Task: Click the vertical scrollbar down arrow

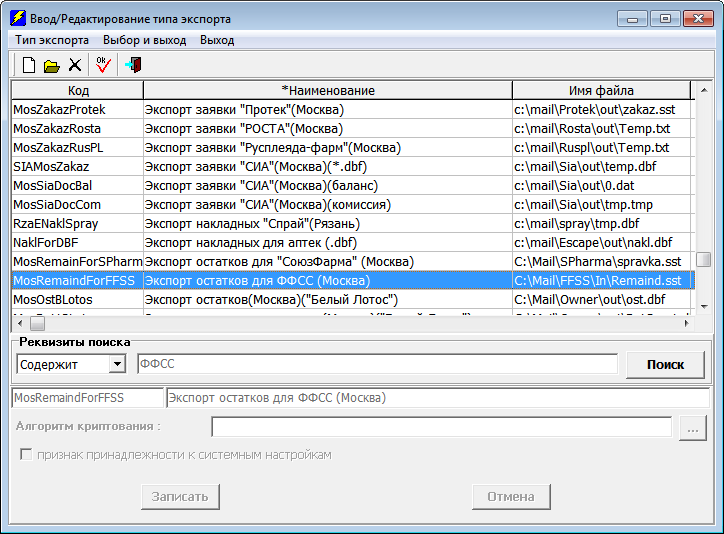Action: coord(704,306)
